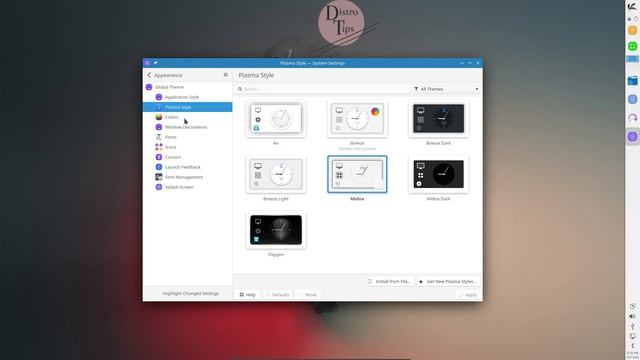Click the Cursors sidebar icon

coord(159,157)
